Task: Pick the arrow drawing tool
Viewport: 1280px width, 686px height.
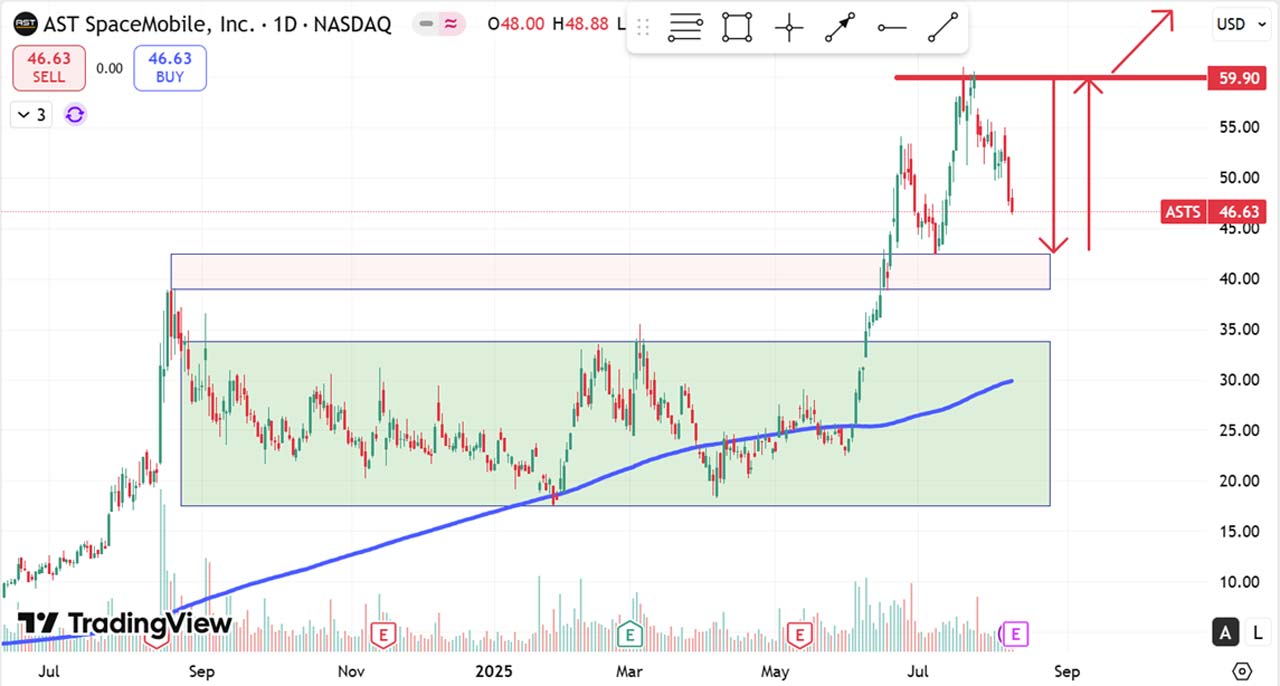Action: pyautogui.click(x=840, y=28)
